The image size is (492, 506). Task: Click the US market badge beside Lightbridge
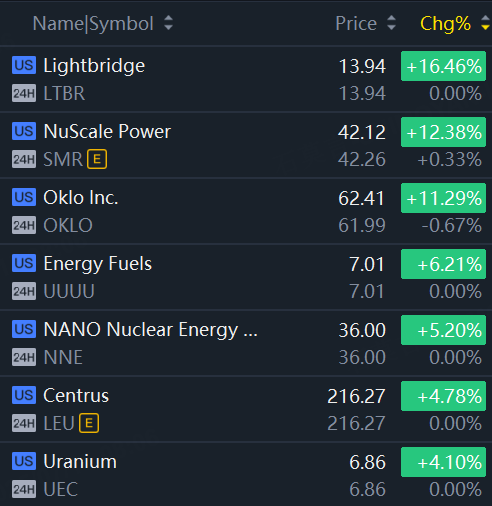[x=24, y=65]
